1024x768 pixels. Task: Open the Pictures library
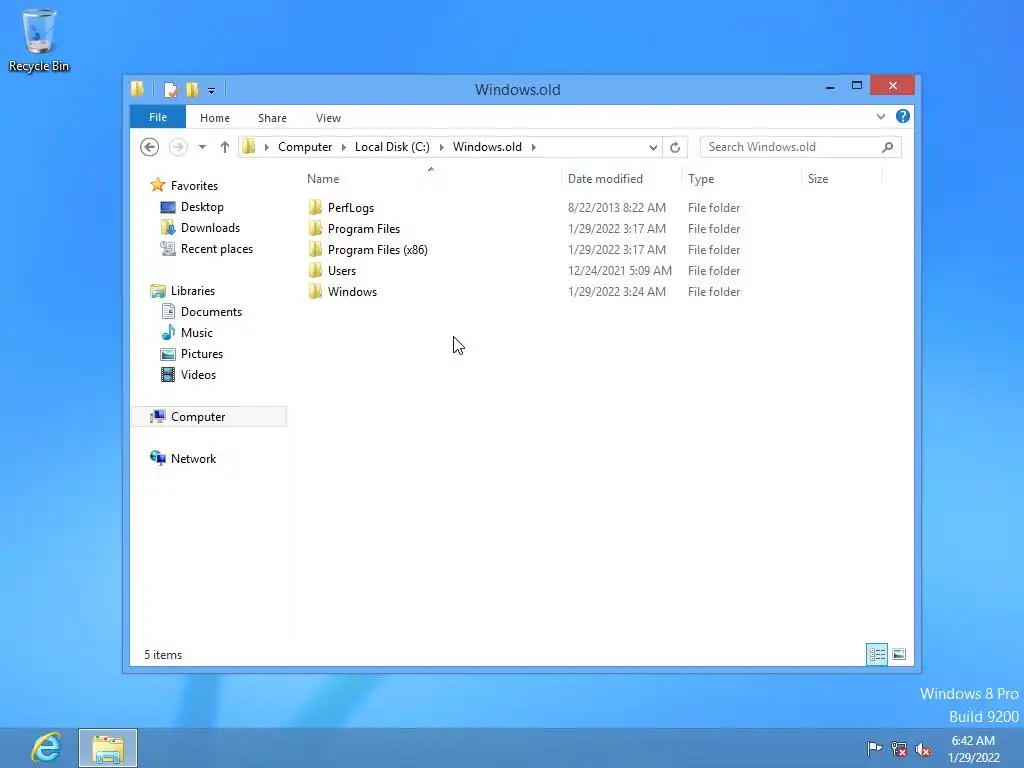[x=202, y=353]
